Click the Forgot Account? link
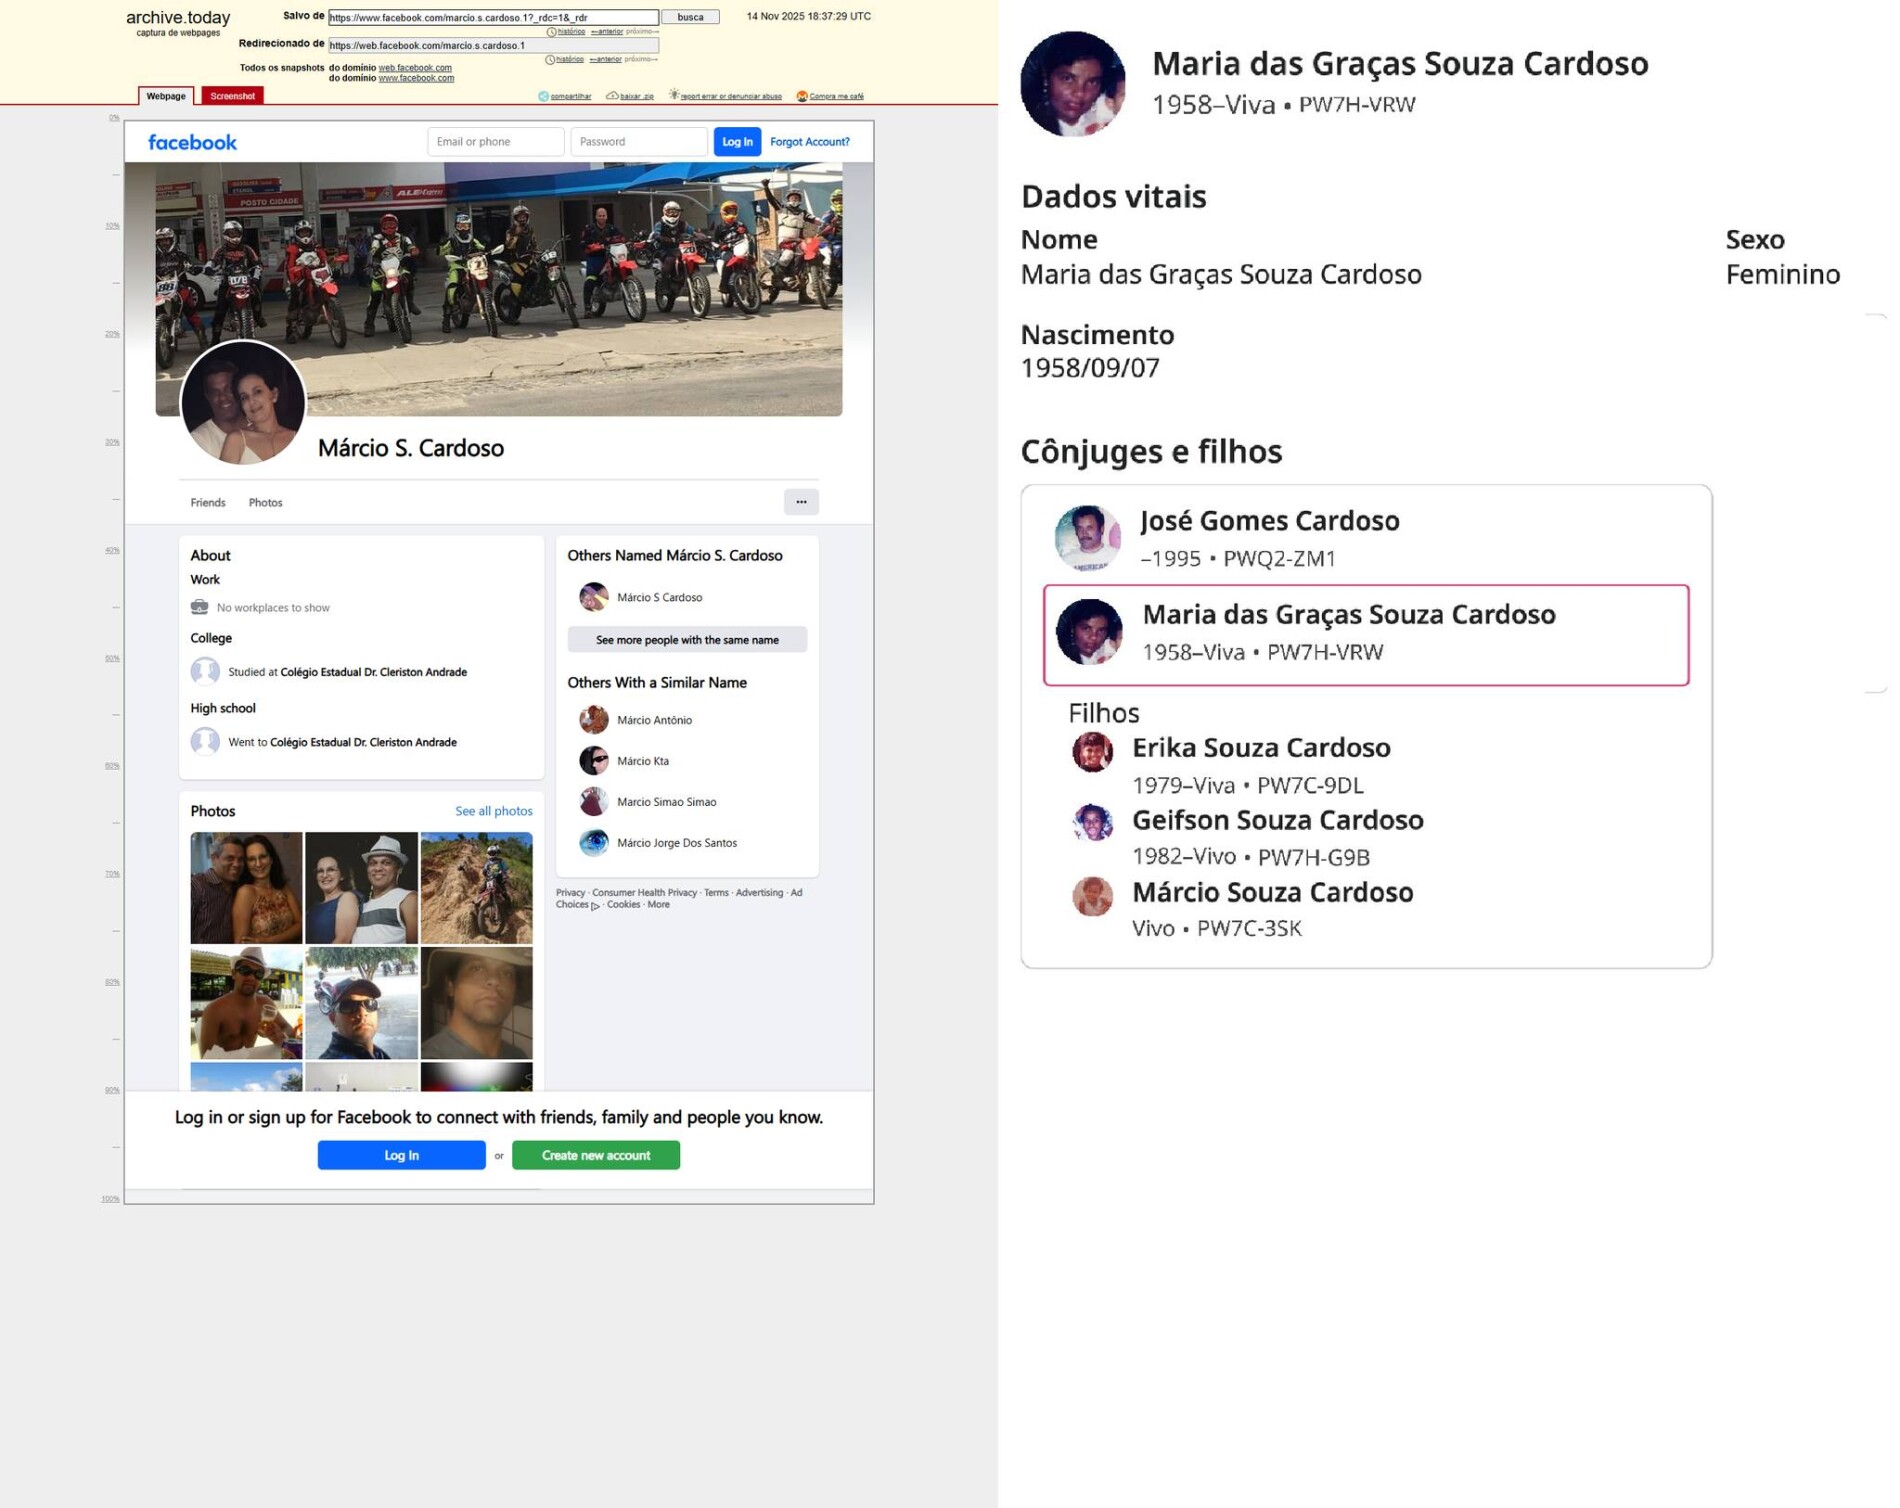This screenshot has height=1508, width=1900. point(809,142)
